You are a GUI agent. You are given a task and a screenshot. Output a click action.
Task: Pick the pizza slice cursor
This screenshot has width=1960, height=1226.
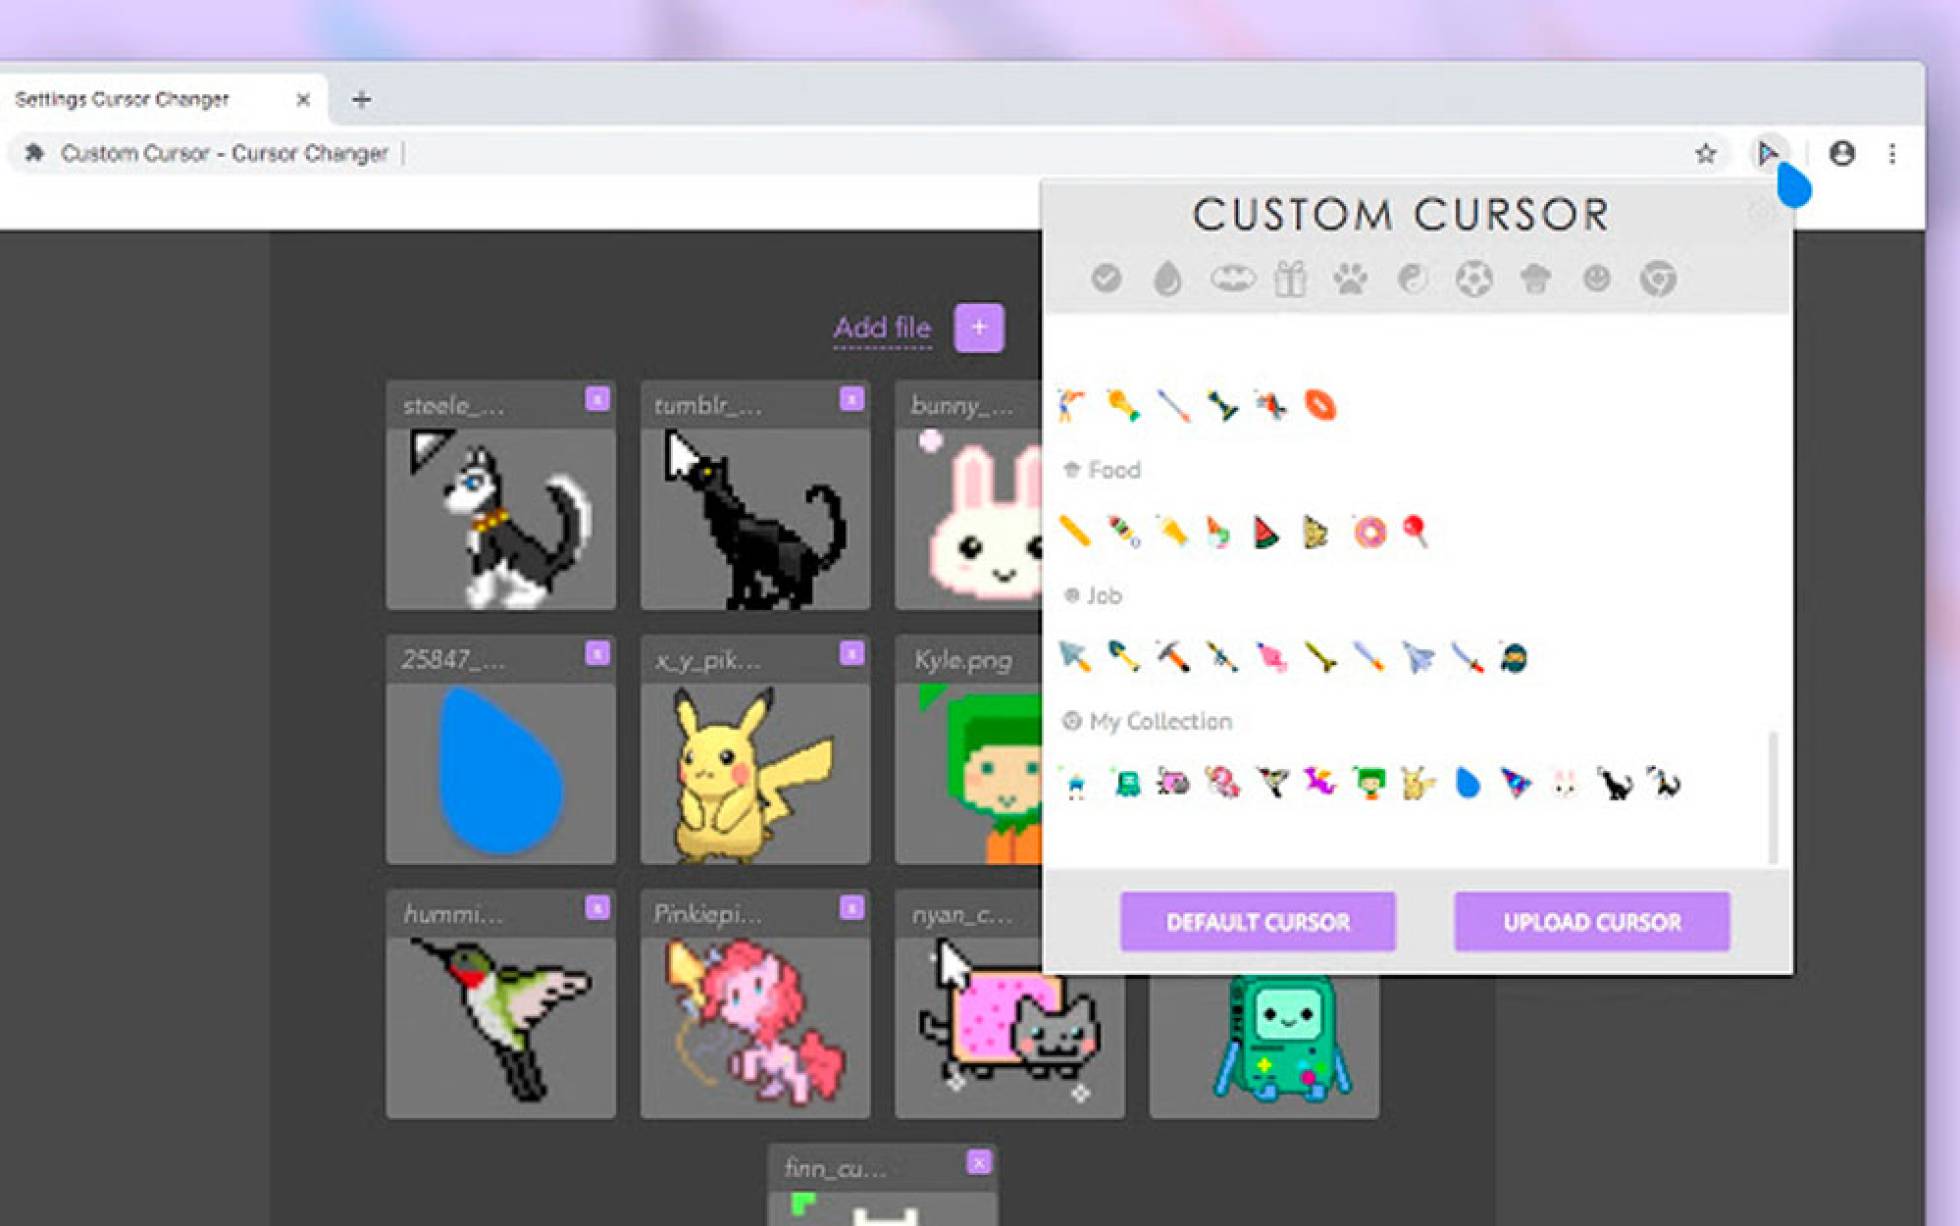coord(1316,532)
